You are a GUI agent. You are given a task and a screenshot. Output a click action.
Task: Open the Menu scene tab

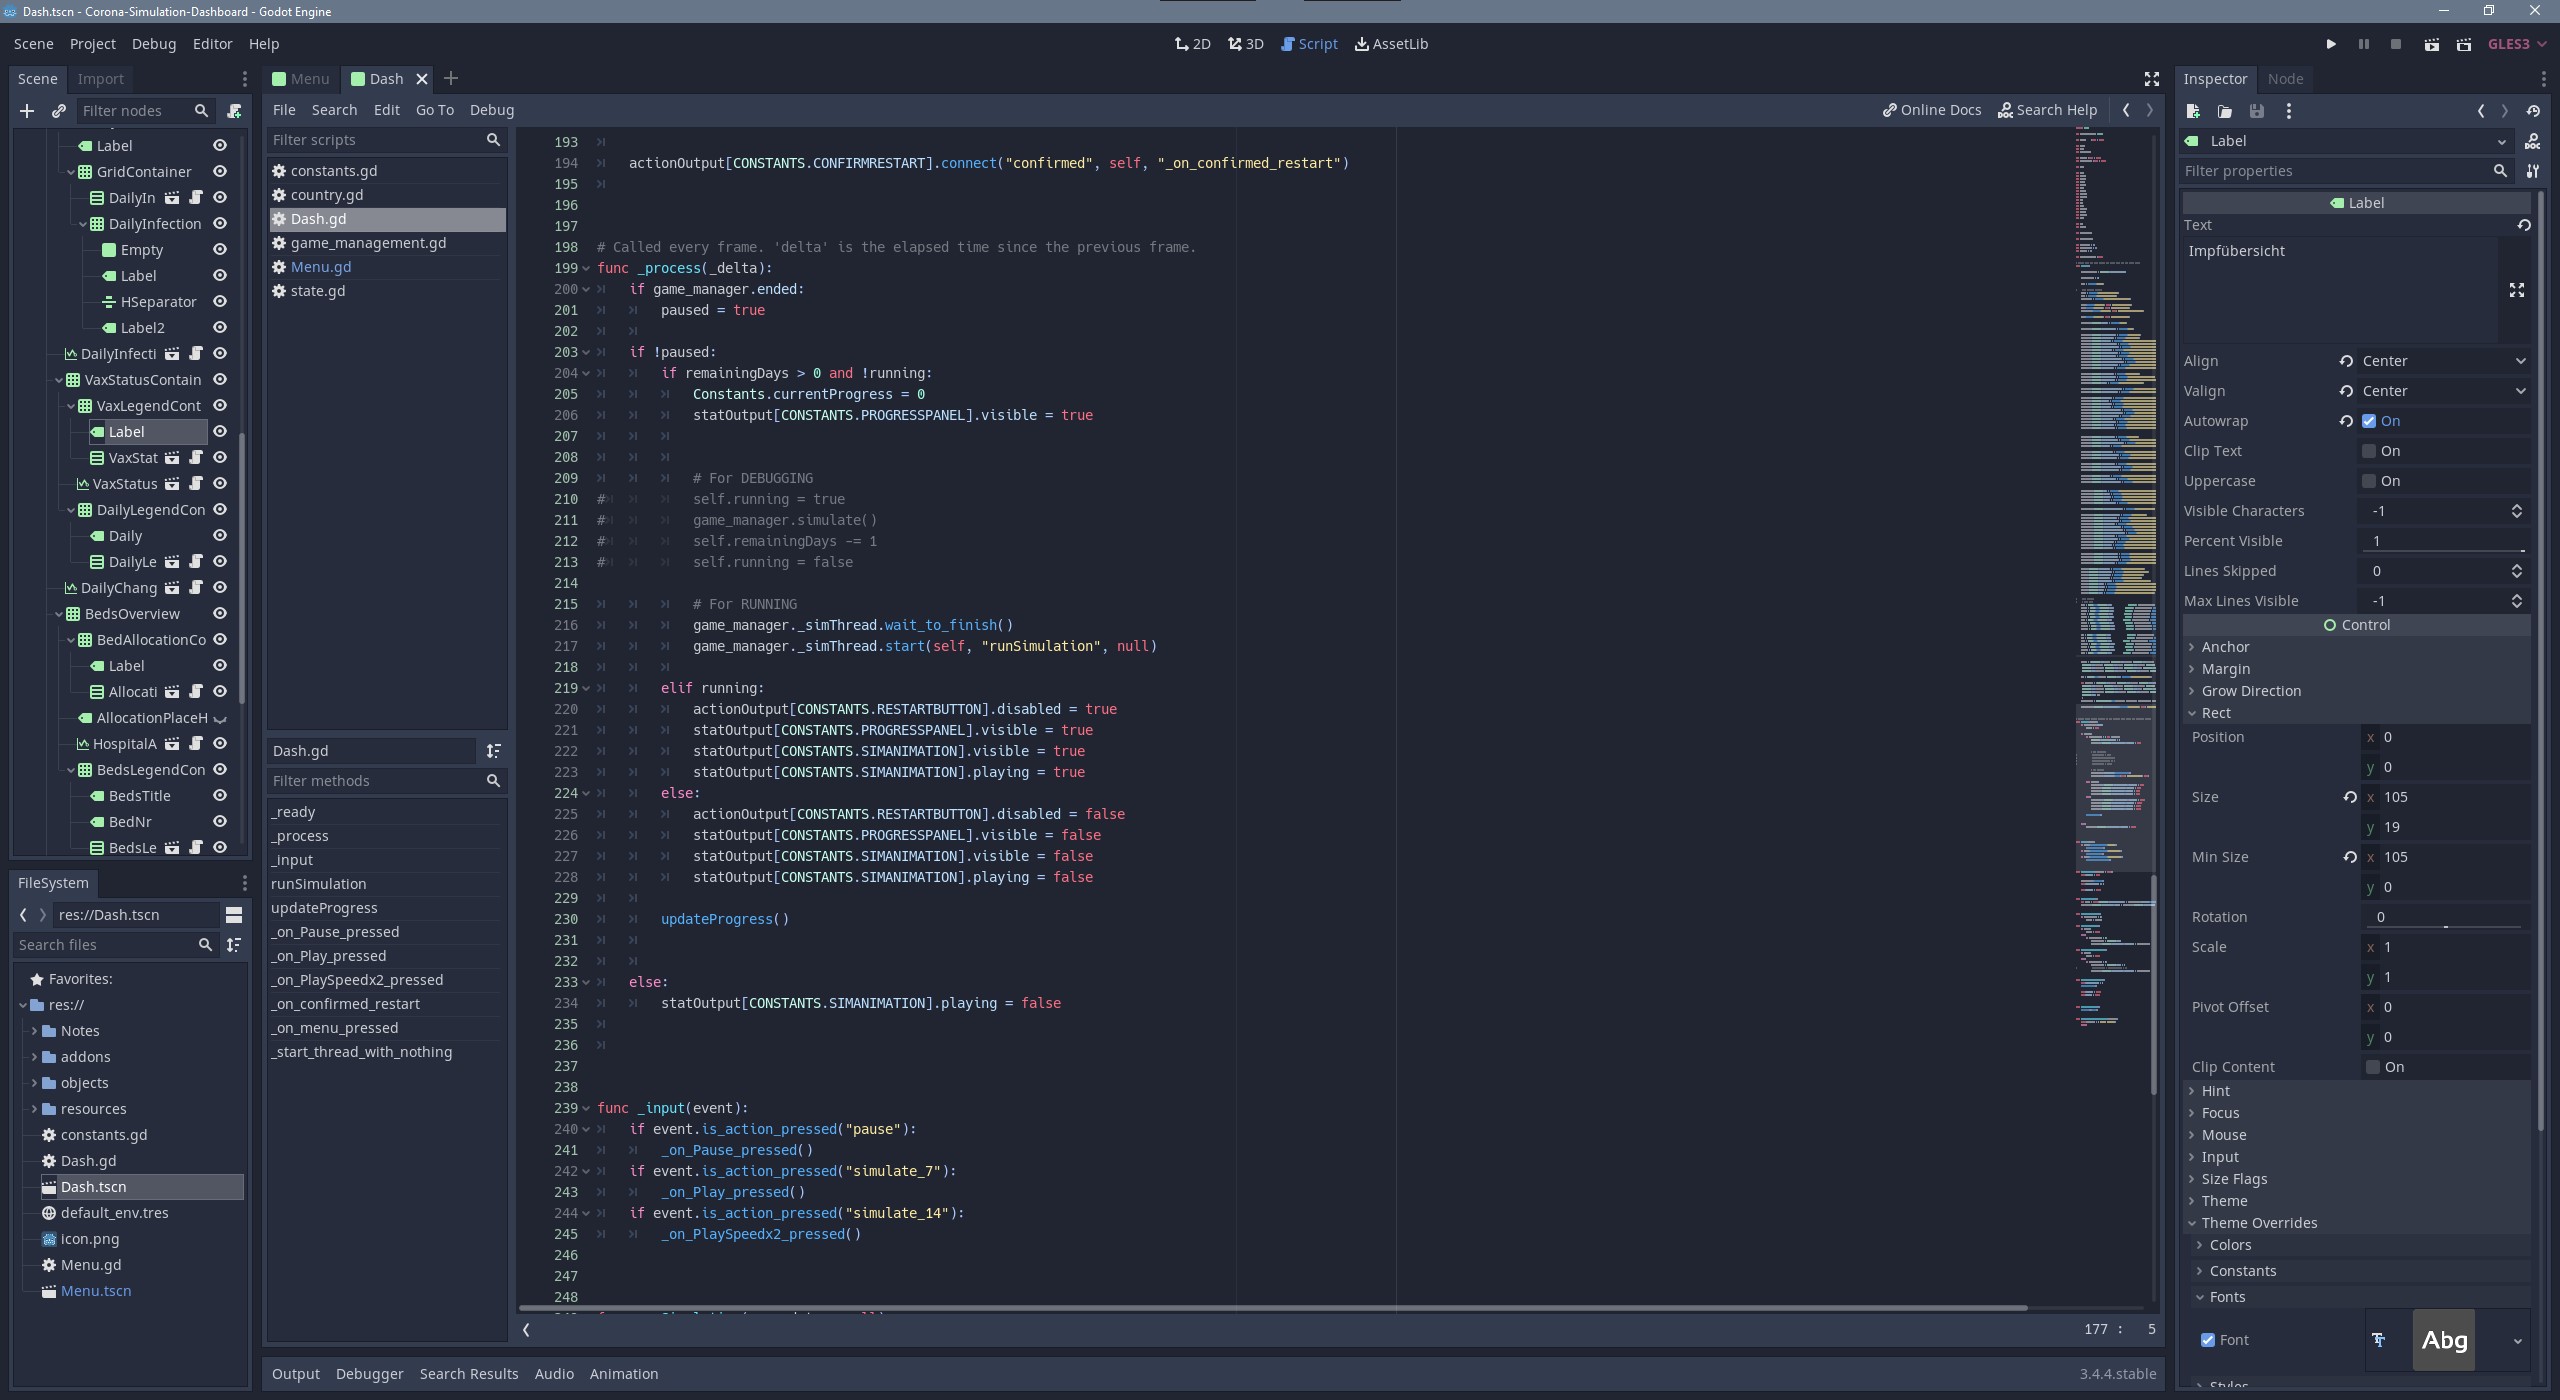pos(301,79)
